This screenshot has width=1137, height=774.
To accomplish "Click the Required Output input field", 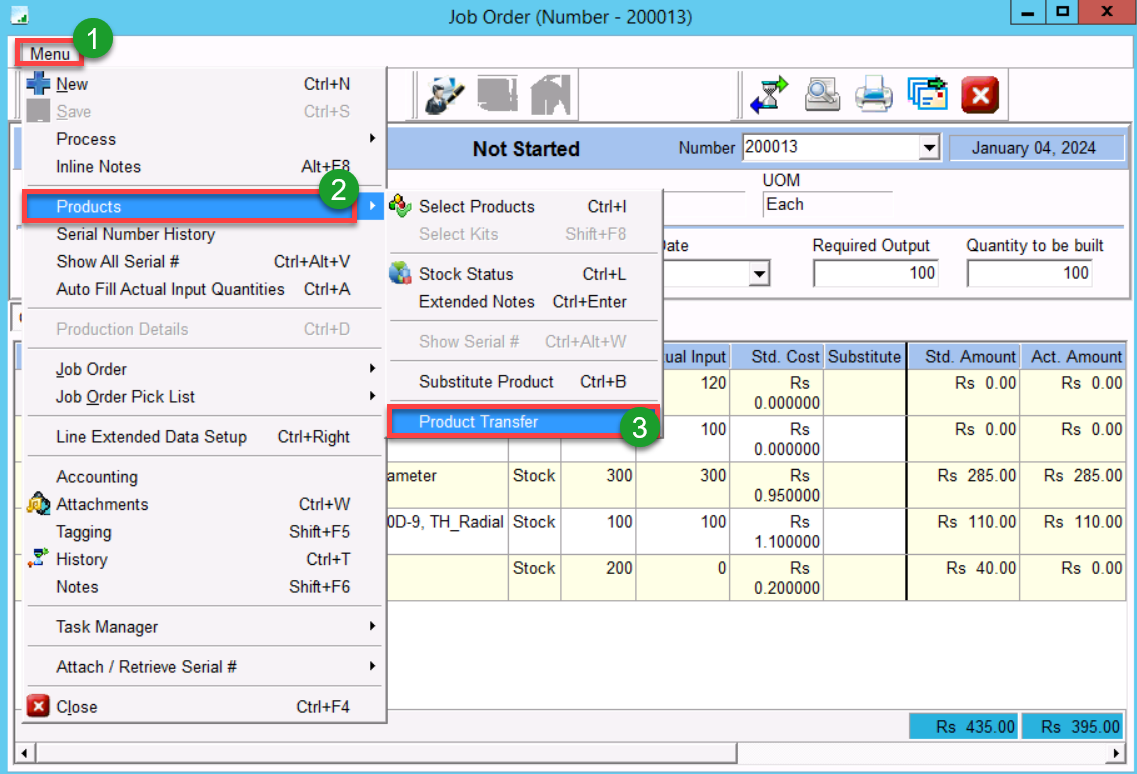I will point(875,273).
